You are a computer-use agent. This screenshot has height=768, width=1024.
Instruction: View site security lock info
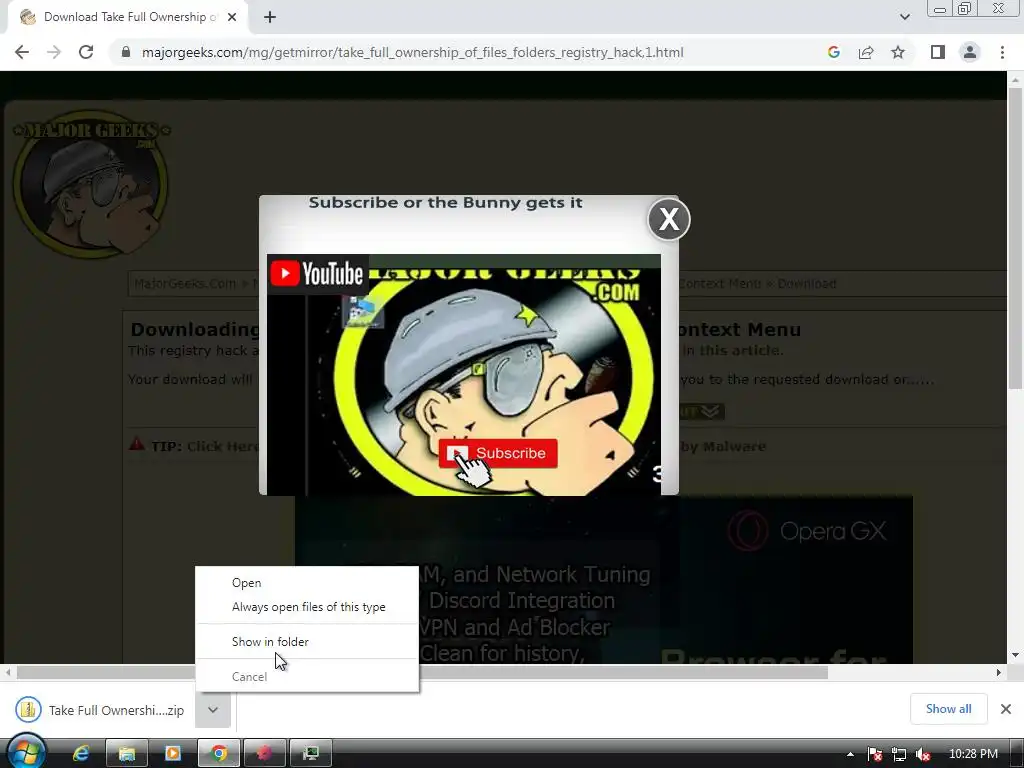[126, 52]
